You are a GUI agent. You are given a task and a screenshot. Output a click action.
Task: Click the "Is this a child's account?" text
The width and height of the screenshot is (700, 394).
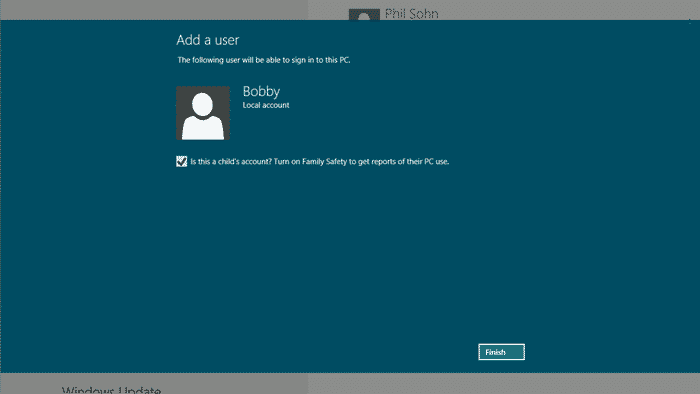click(x=231, y=162)
